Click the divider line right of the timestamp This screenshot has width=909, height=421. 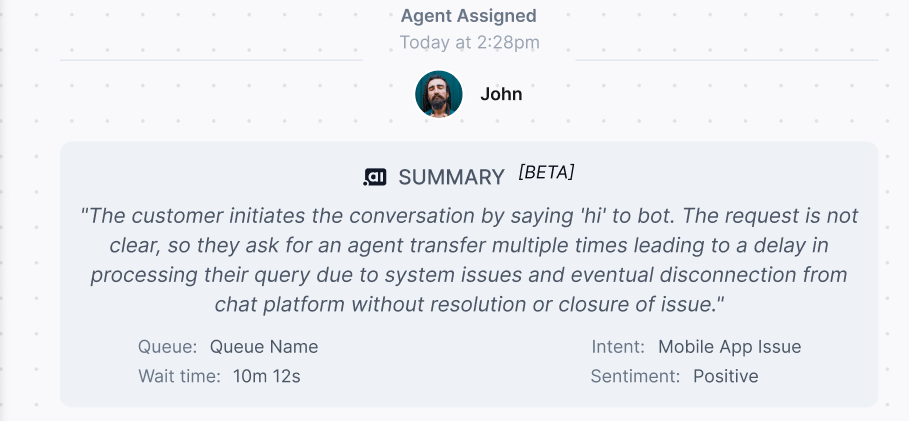[727, 60]
